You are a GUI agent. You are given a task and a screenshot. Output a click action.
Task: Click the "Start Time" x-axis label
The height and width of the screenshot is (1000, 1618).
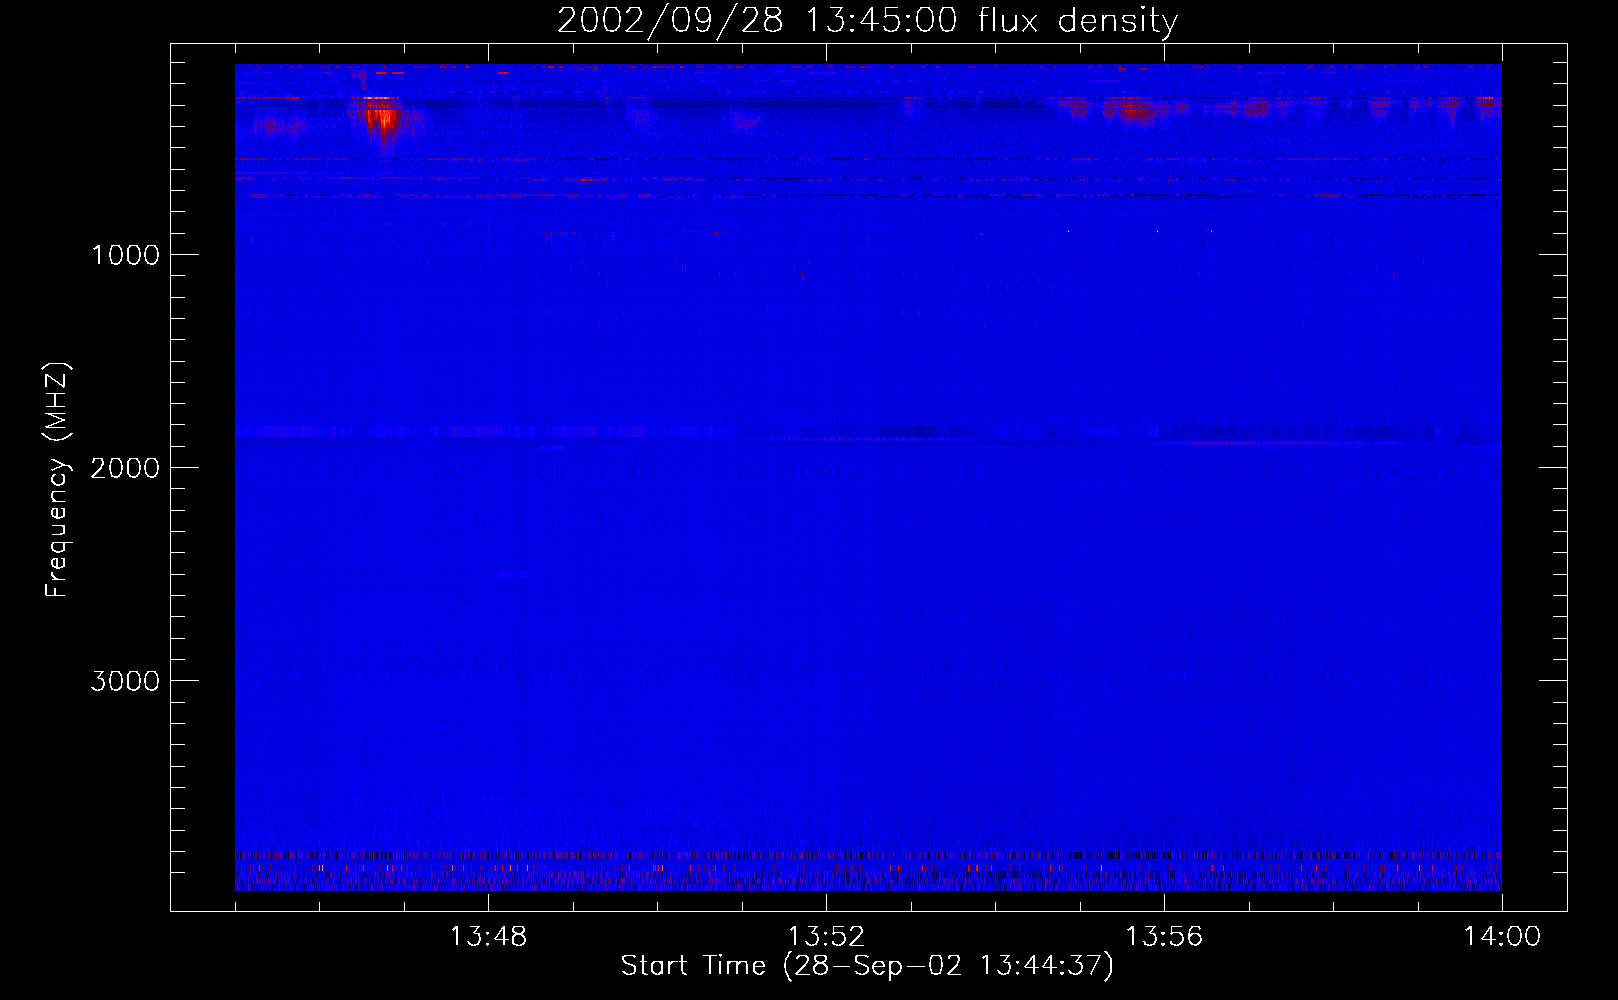[866, 966]
